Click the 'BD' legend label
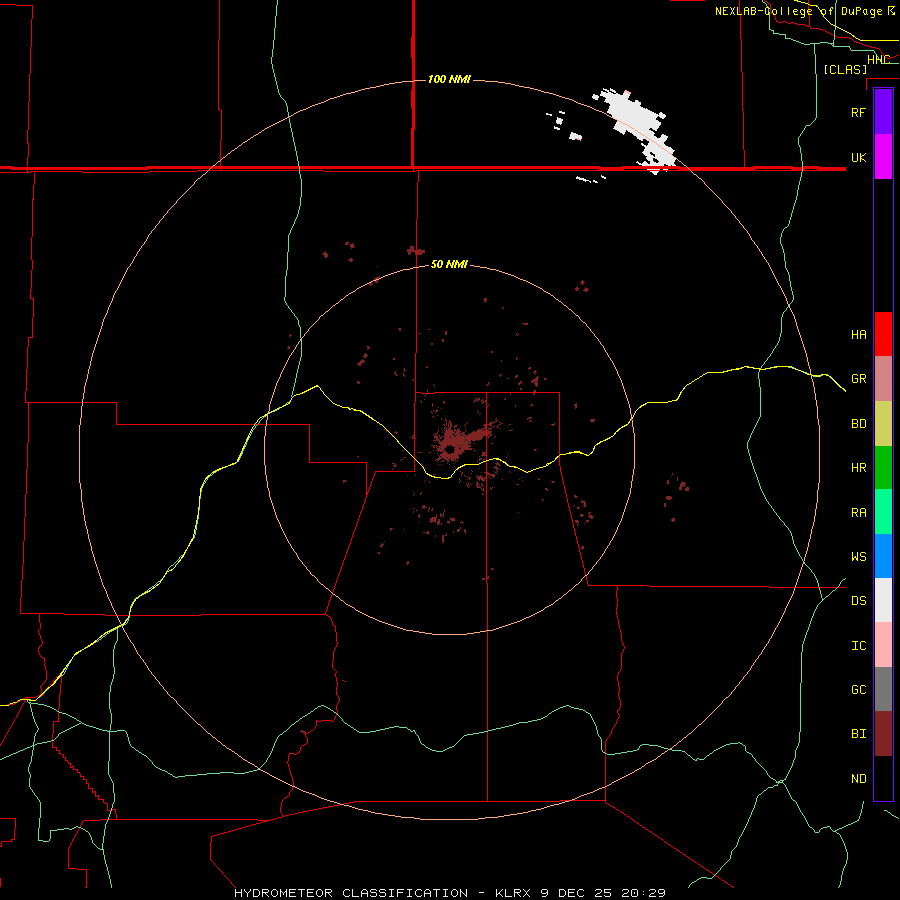This screenshot has width=900, height=900. 858,424
